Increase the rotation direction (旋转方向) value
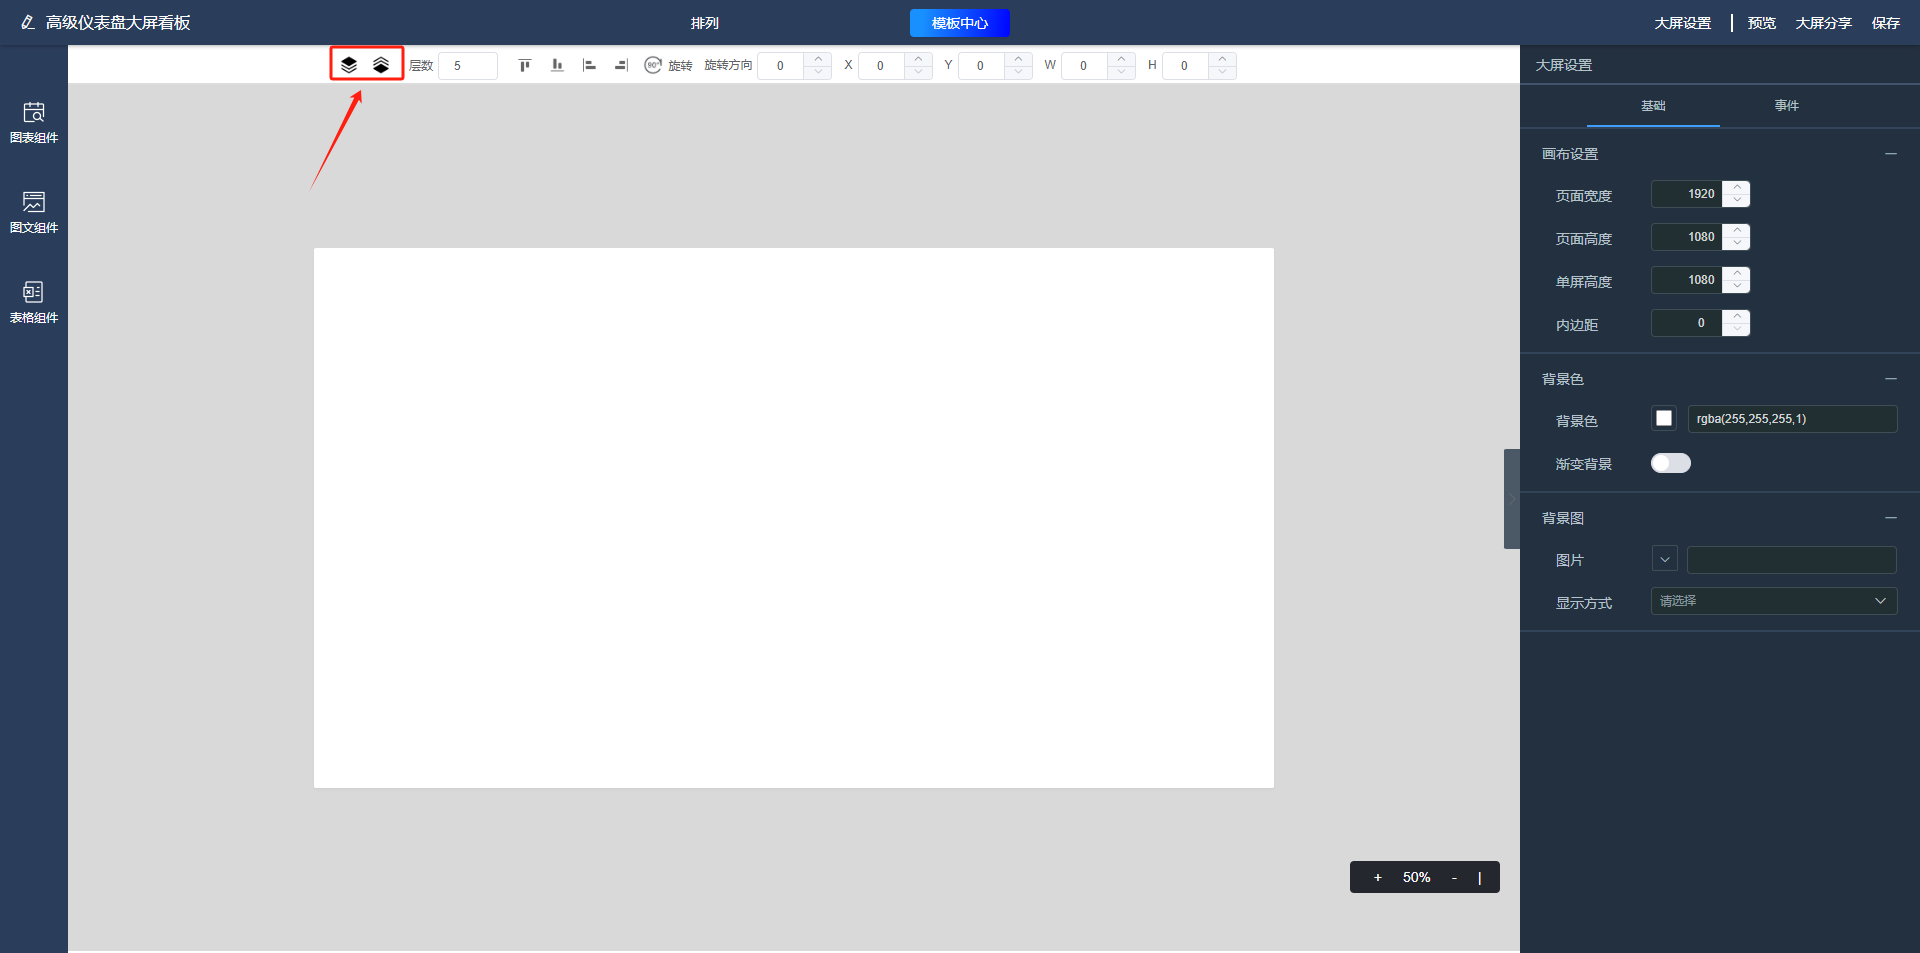1920x953 pixels. [x=818, y=59]
